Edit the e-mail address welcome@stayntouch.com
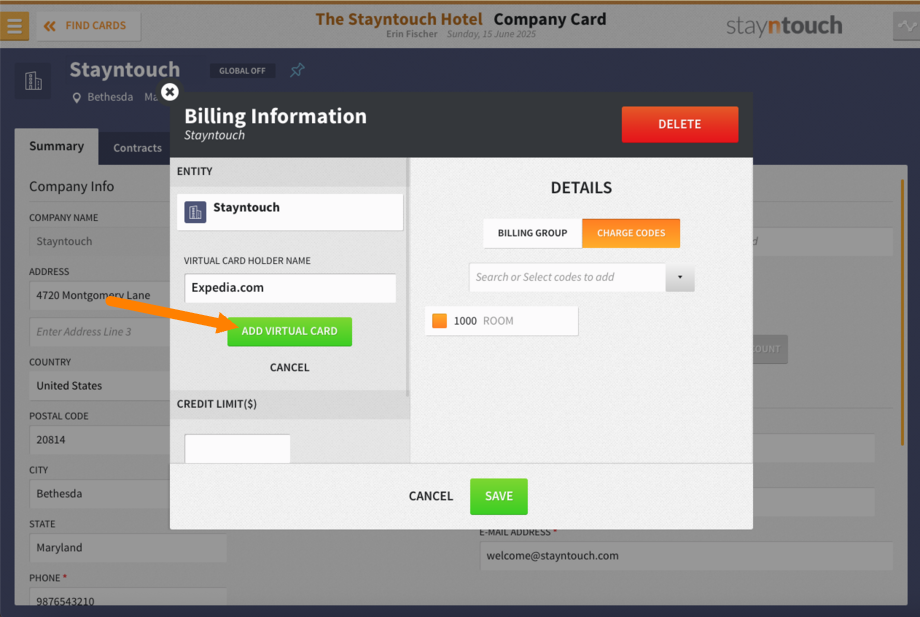The height and width of the screenshot is (617, 920). click(686, 556)
